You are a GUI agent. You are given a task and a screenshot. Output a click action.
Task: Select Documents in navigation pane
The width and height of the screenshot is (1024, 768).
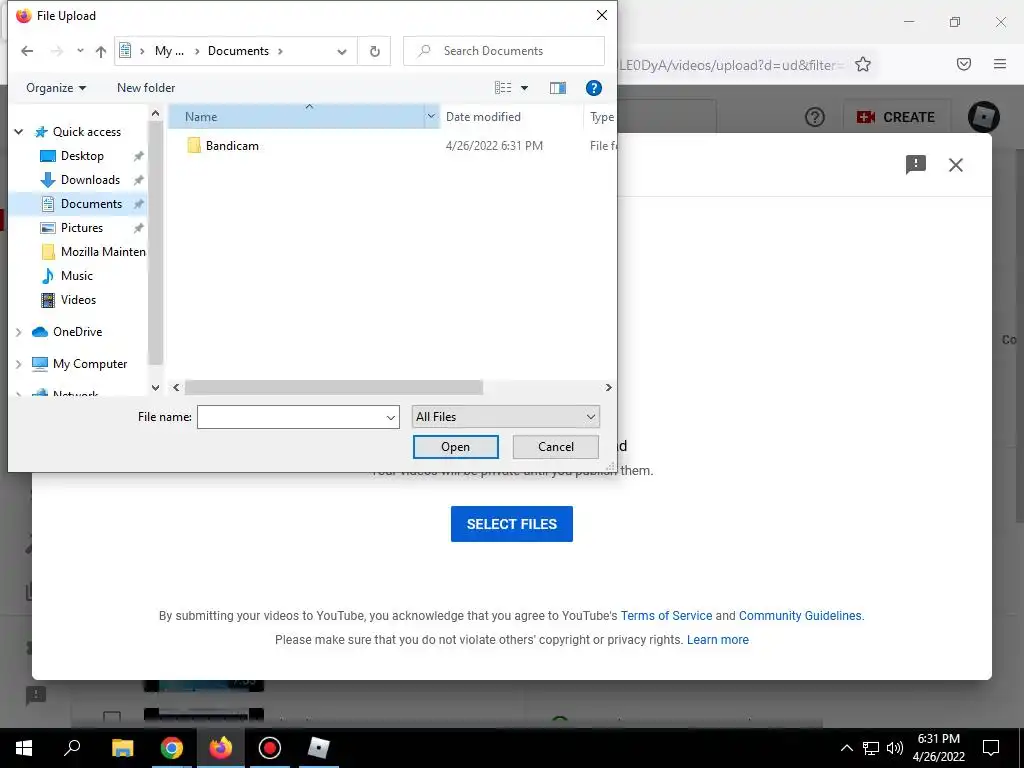point(91,204)
